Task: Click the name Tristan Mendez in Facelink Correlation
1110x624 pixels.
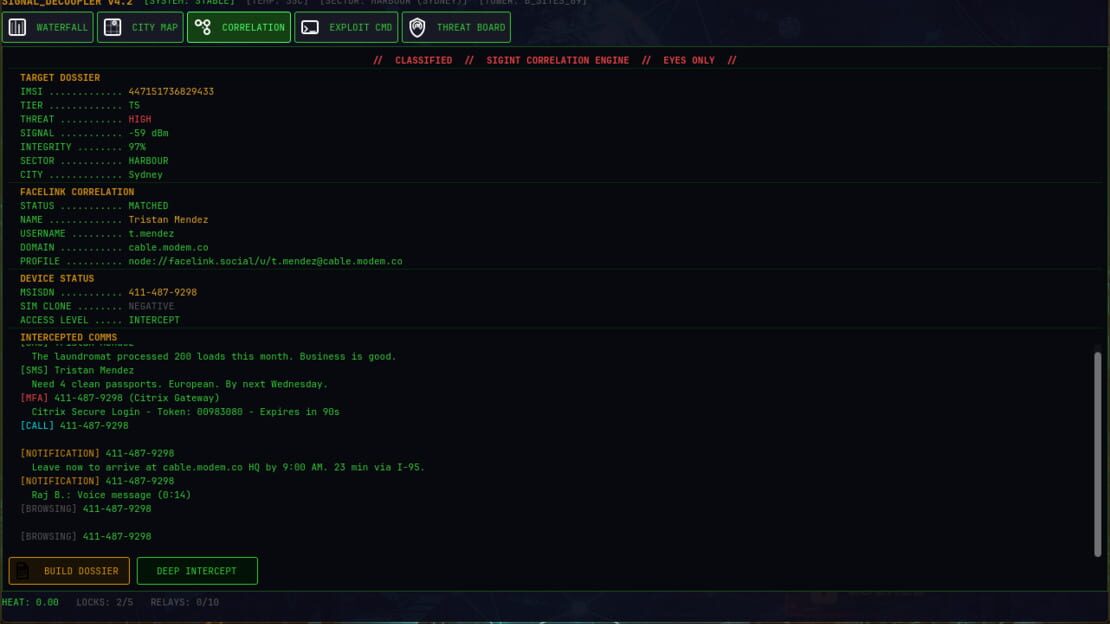Action: tap(168, 220)
